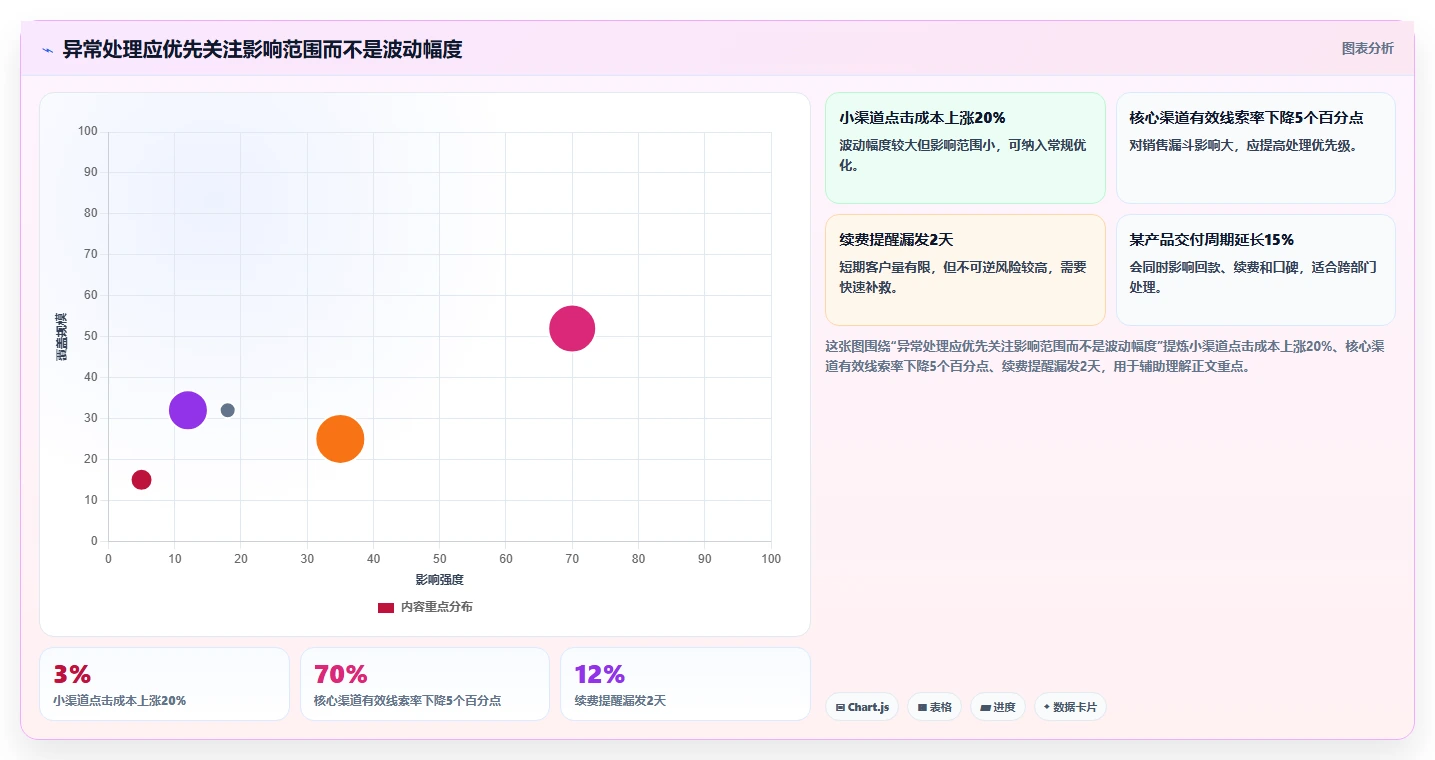Open the 续费提醒漏发2天 orange card
Viewport: 1435px width, 760px height.
pos(965,270)
